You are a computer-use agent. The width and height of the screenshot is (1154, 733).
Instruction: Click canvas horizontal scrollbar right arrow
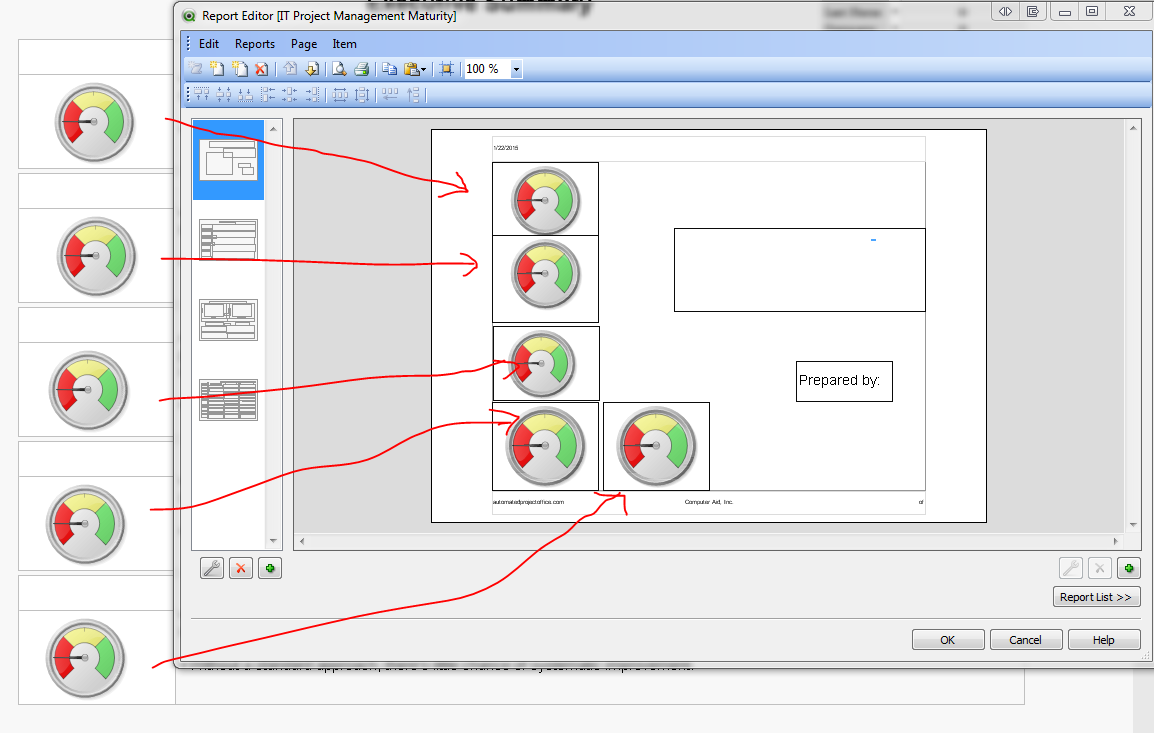pos(1116,541)
